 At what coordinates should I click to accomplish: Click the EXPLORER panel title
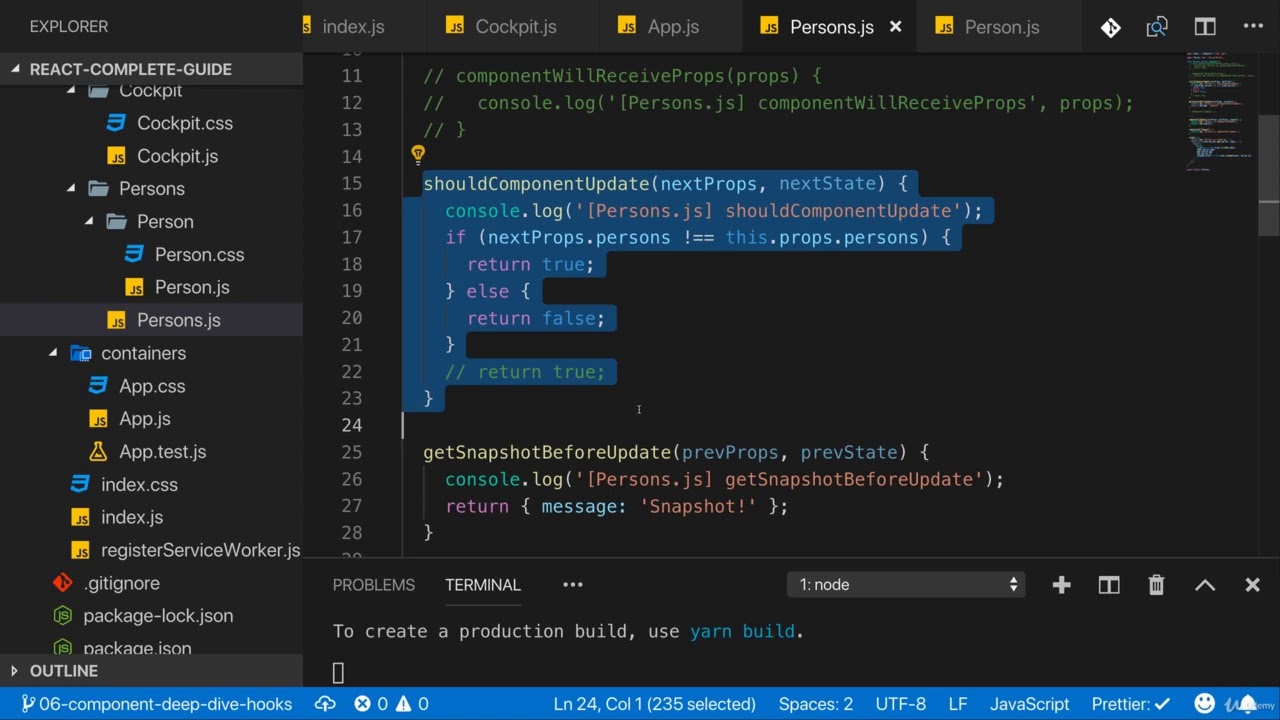69,27
